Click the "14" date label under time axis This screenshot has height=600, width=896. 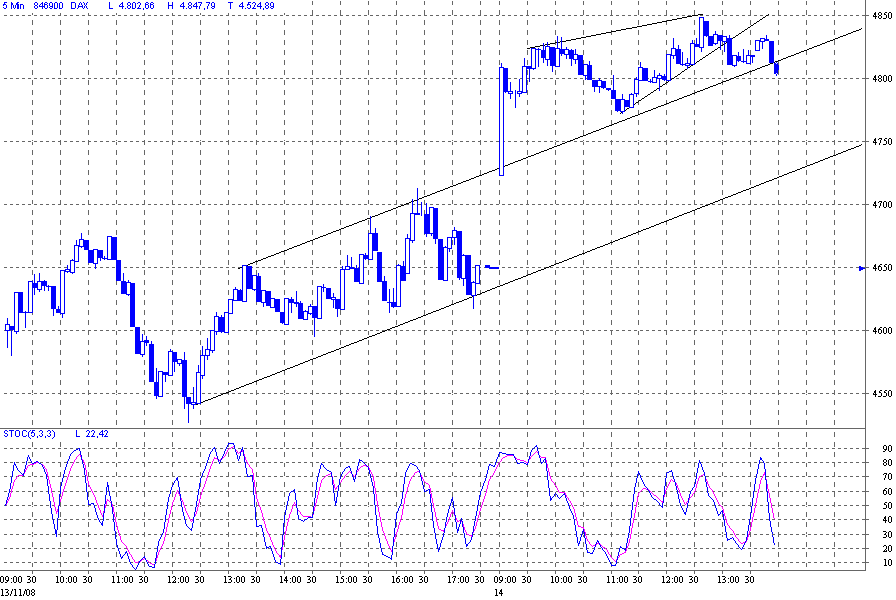(498, 593)
